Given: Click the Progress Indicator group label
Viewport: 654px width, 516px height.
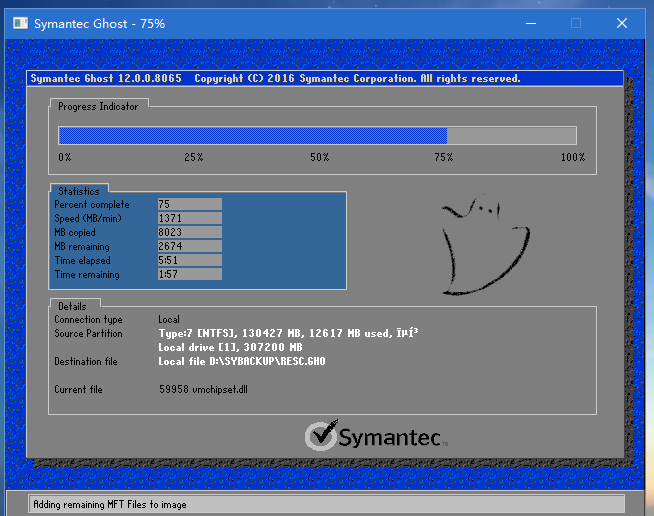Looking at the screenshot, I should (x=98, y=107).
